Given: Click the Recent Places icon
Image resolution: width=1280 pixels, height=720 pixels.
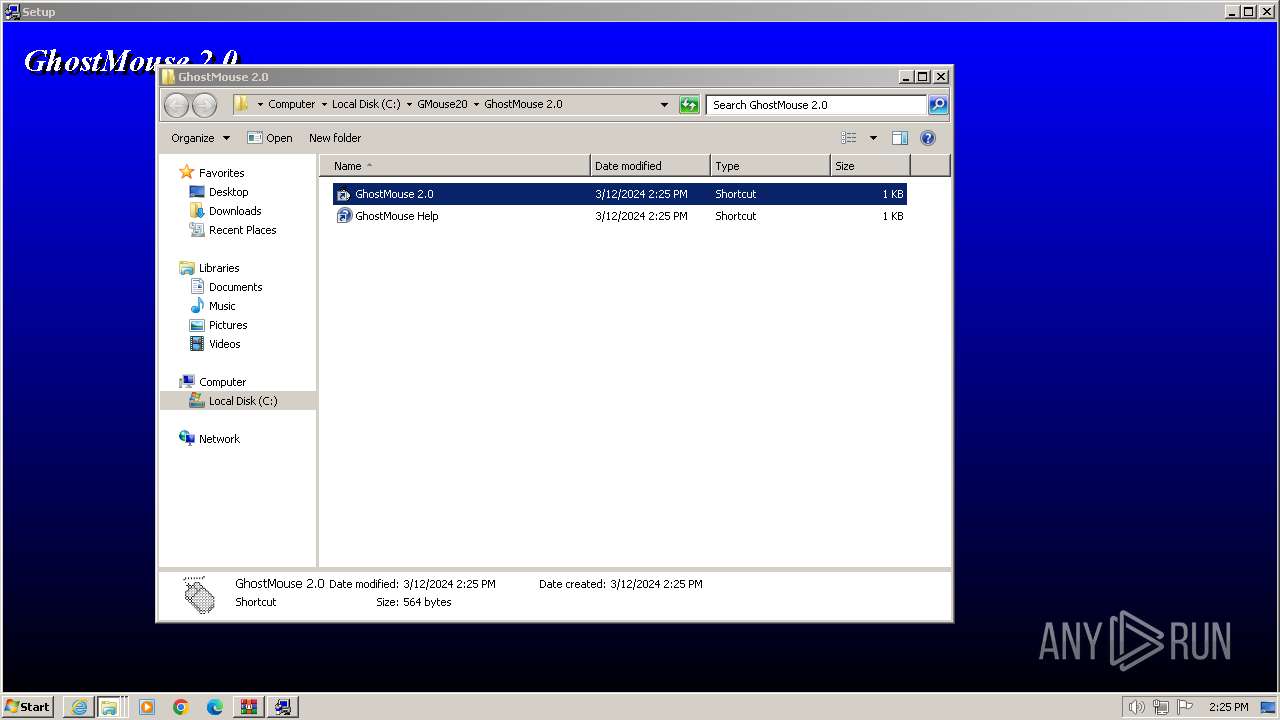Looking at the screenshot, I should (x=197, y=230).
